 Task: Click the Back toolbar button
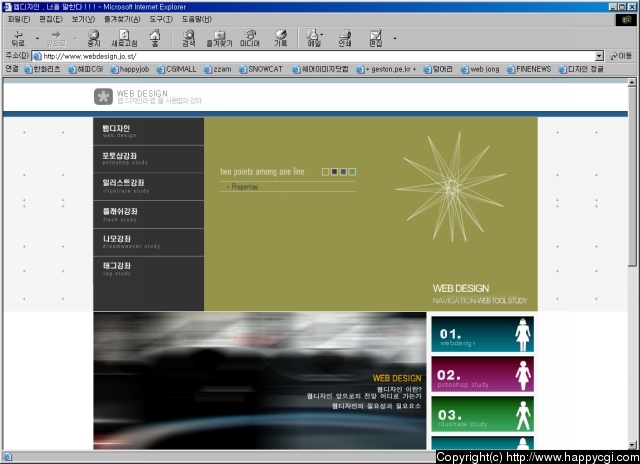tap(18, 38)
